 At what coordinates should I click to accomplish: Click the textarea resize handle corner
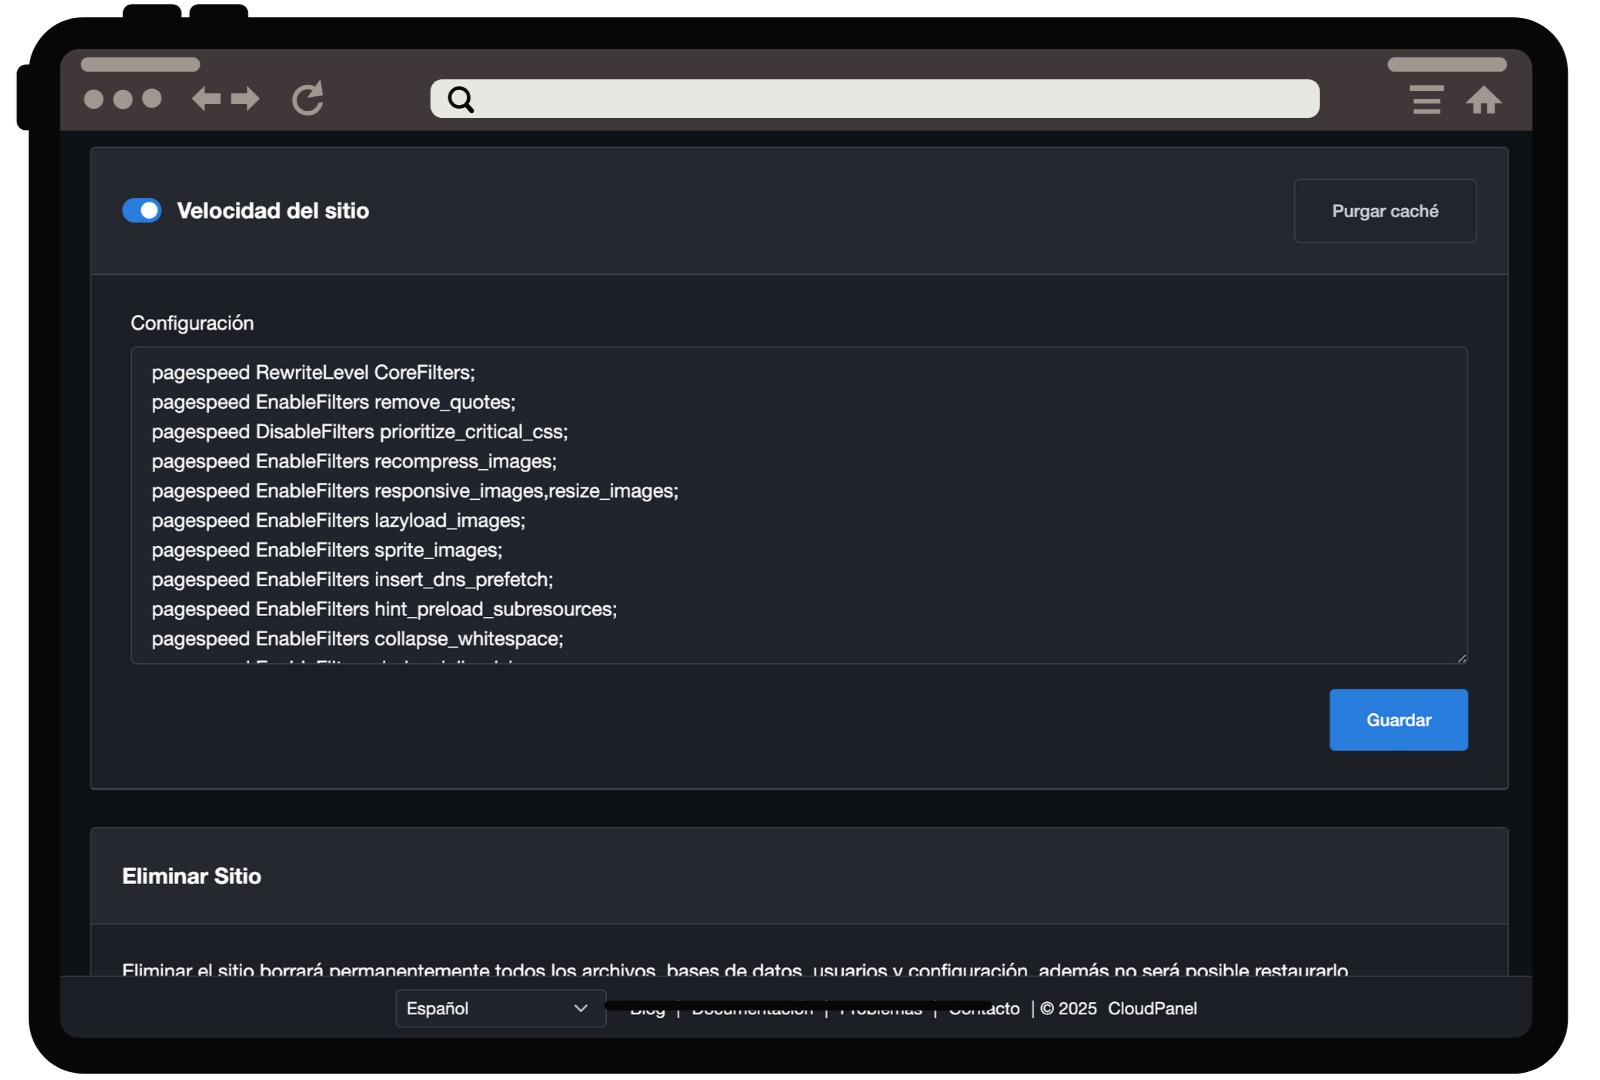tap(1462, 658)
